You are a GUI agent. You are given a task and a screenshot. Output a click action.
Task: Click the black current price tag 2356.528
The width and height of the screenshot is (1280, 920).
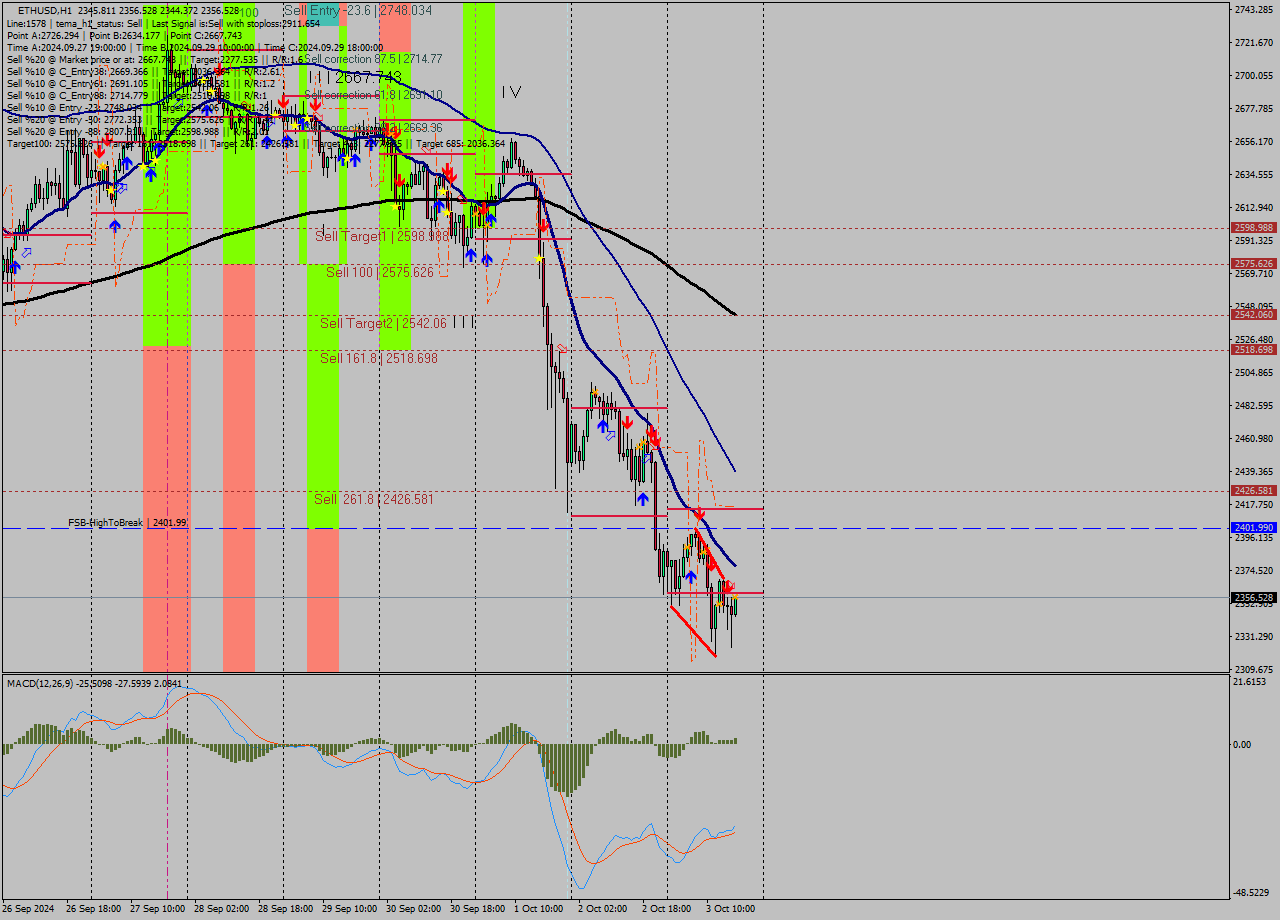pyautogui.click(x=1253, y=598)
